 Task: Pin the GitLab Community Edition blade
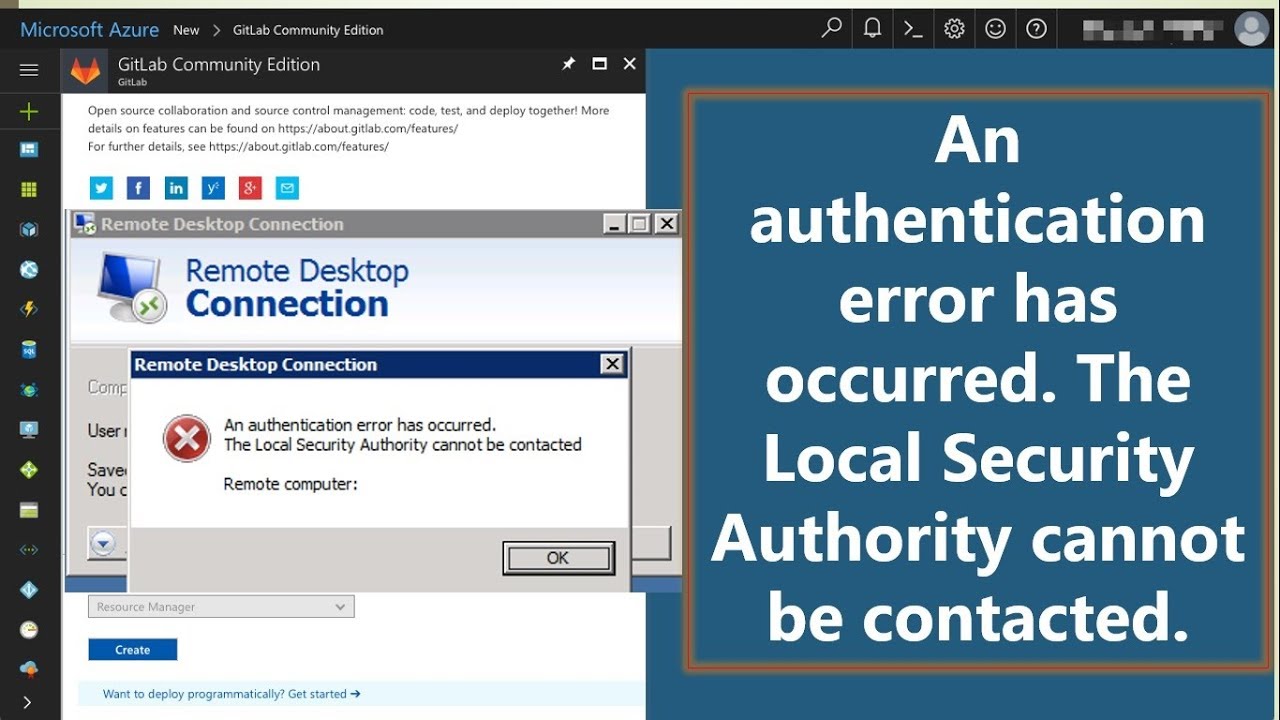pos(568,64)
